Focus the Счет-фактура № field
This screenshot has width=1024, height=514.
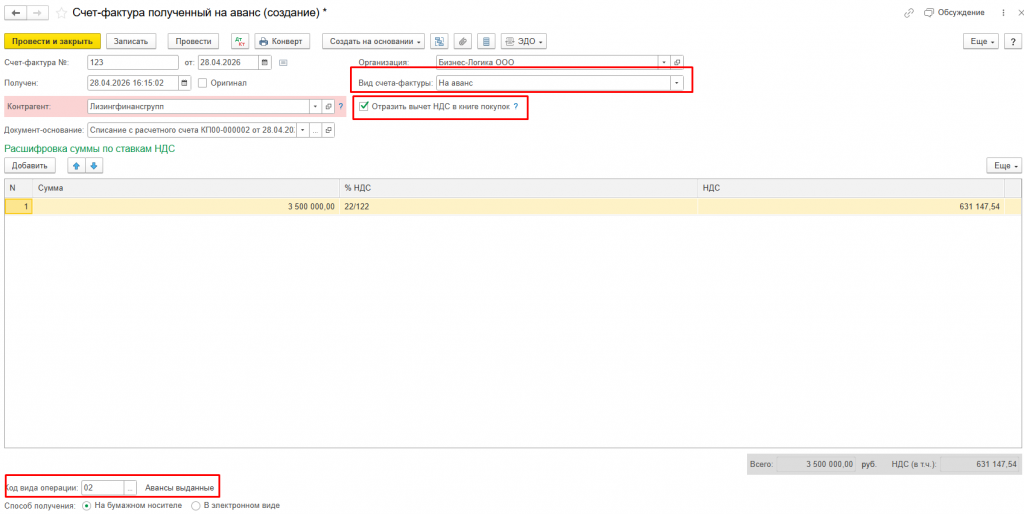pos(133,63)
